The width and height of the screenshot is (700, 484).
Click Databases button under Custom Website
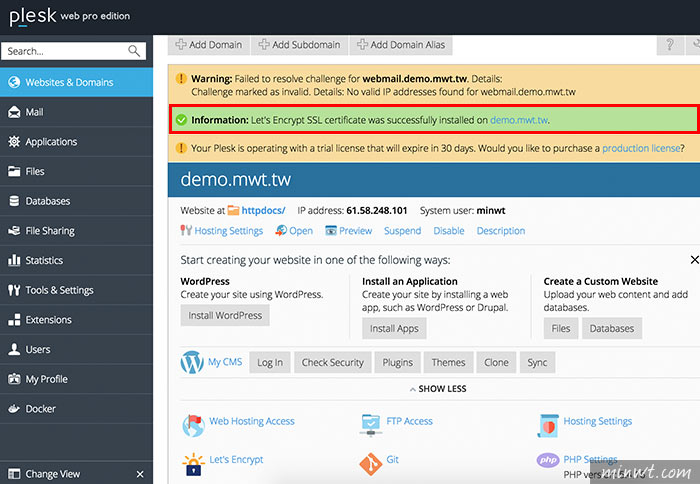pyautogui.click(x=612, y=329)
